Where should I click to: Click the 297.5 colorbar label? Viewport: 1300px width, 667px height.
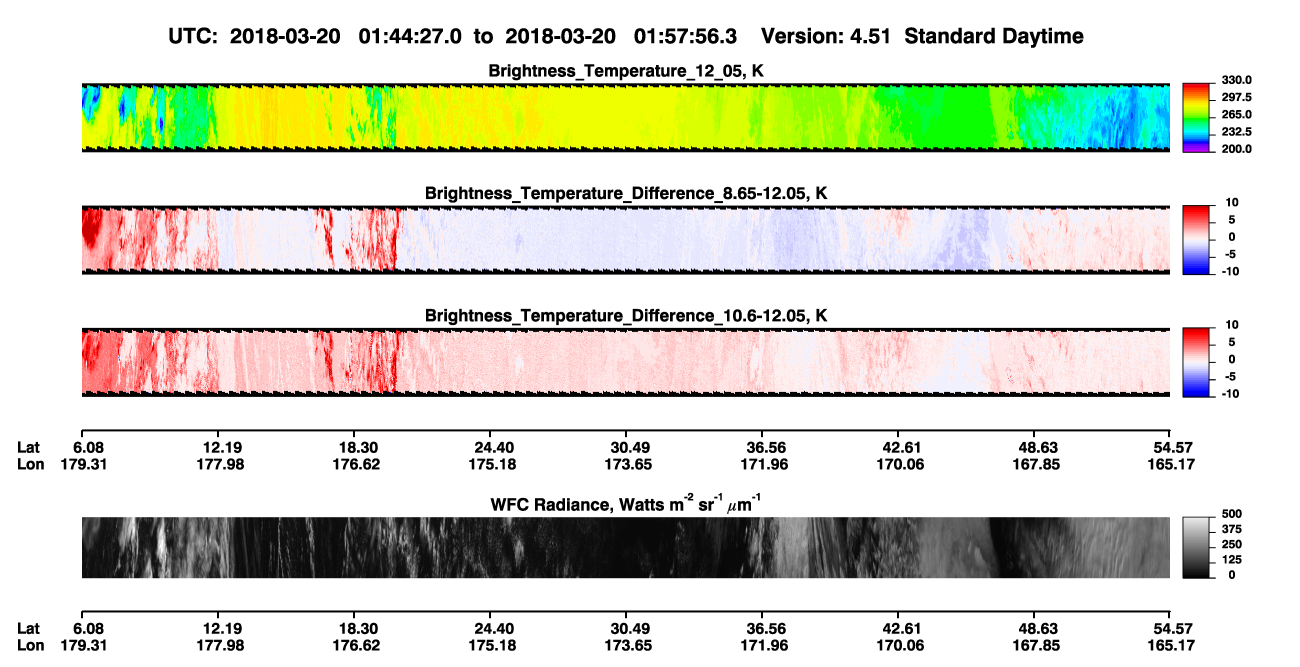pos(1237,97)
